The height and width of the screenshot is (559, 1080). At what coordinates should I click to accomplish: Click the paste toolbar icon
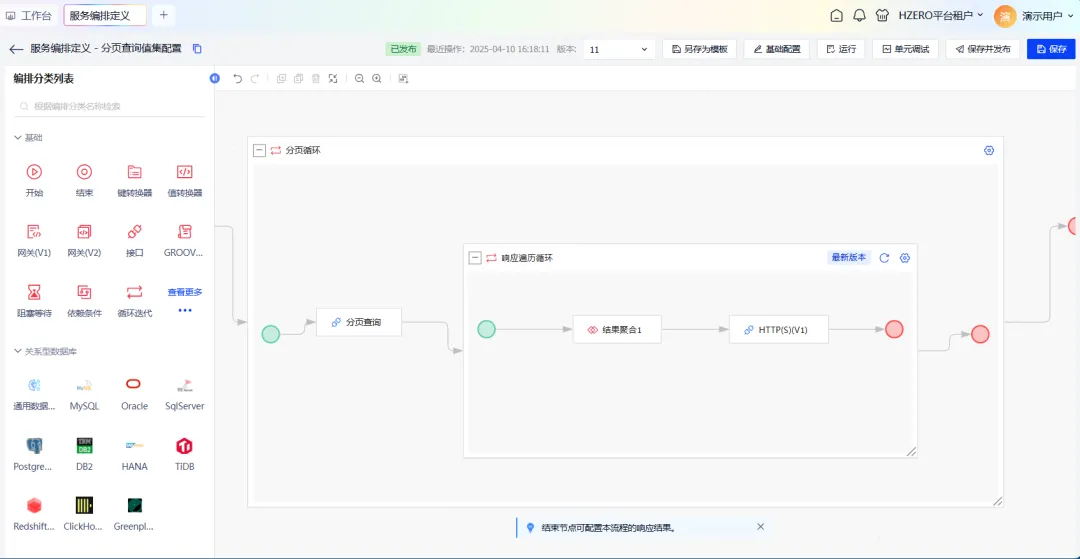point(298,78)
